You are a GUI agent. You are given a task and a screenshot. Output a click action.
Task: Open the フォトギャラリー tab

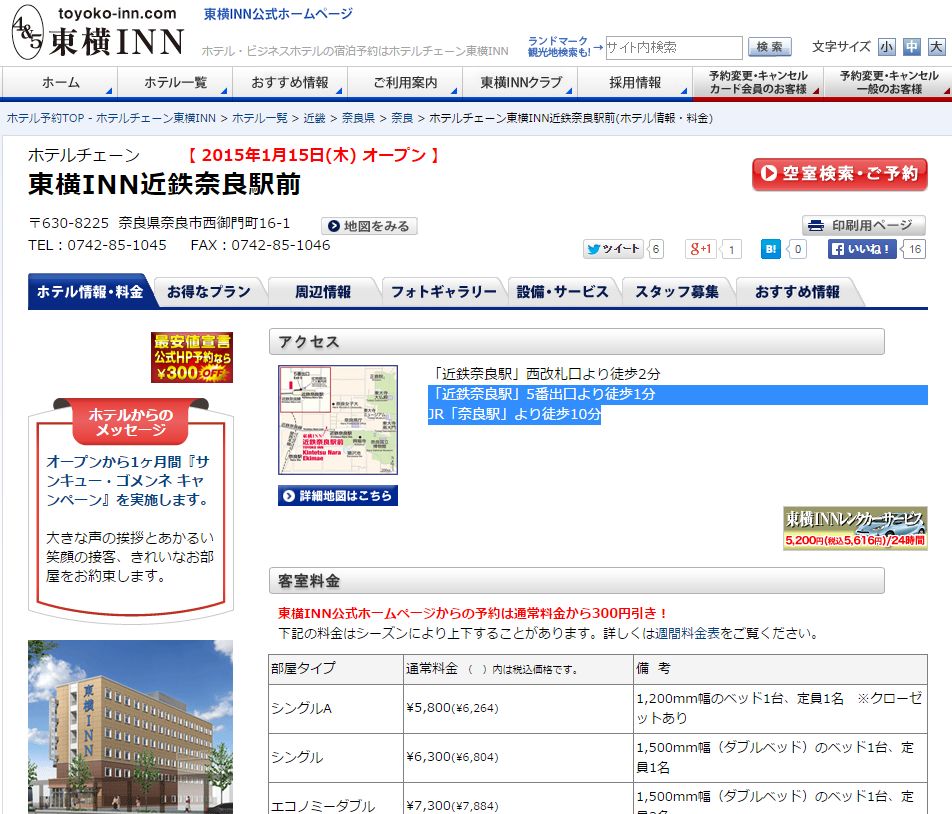coord(443,292)
